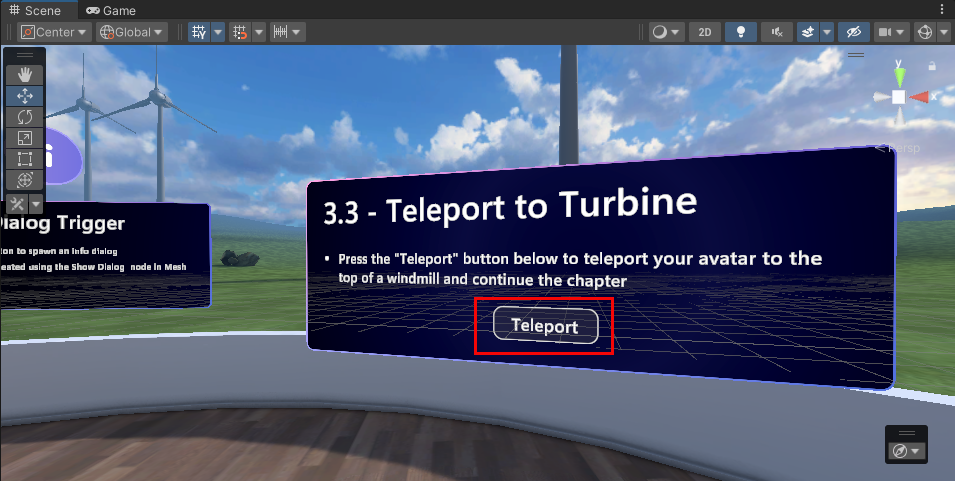Open the Scene view three-dot options menu

tap(943, 9)
